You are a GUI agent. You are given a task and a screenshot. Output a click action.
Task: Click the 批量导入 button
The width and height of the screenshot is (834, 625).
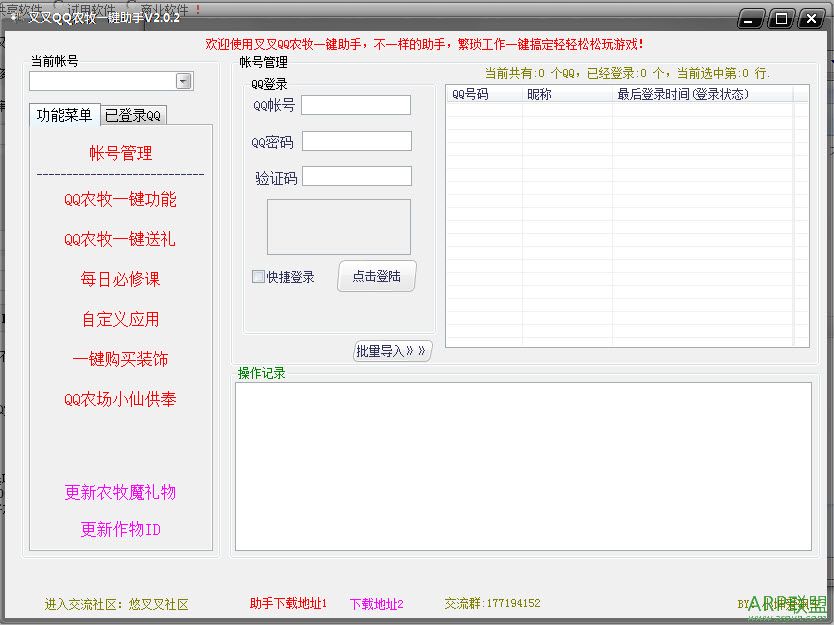[x=392, y=351]
